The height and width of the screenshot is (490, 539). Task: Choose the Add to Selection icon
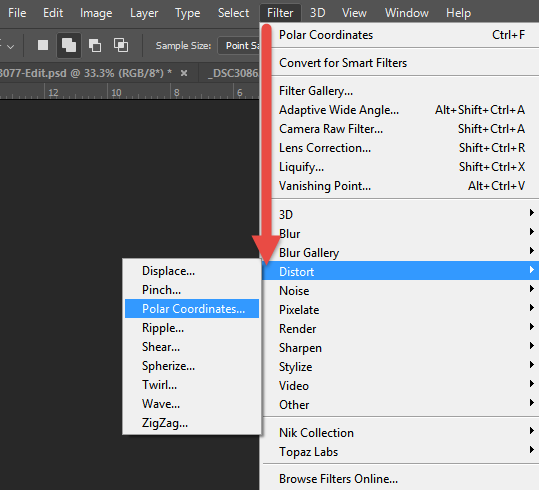tap(69, 45)
